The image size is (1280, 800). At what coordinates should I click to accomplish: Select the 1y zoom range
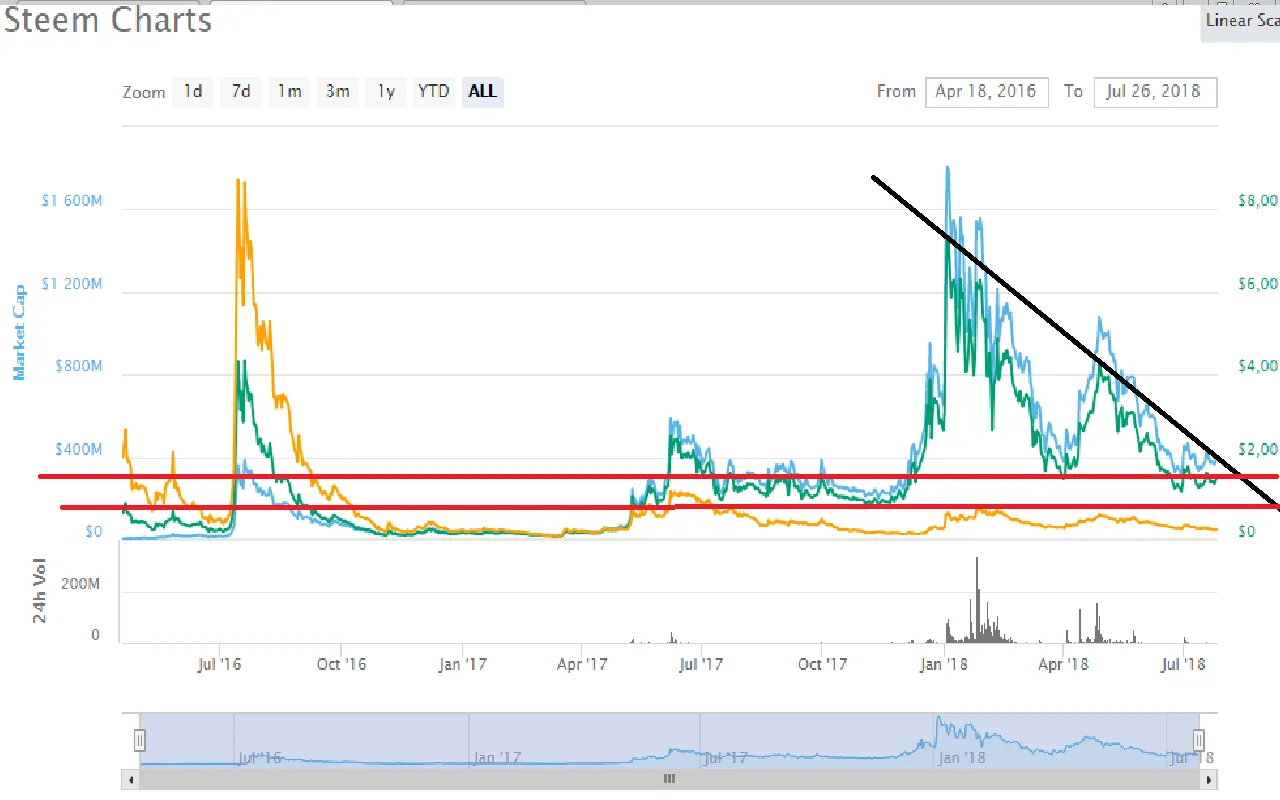386,92
